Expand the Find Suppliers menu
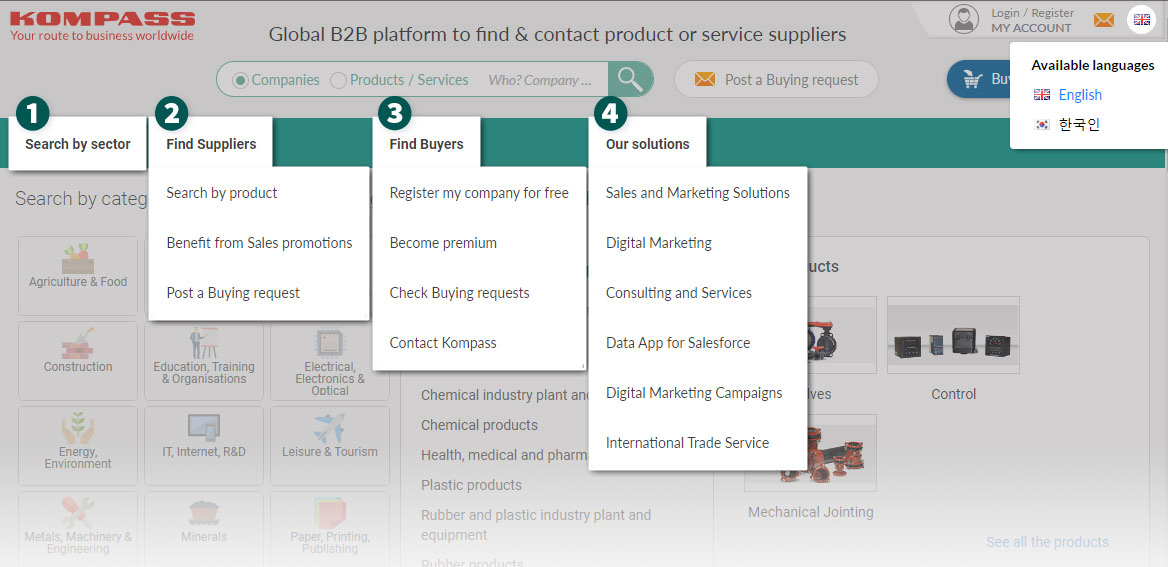The width and height of the screenshot is (1168, 567). (x=211, y=144)
